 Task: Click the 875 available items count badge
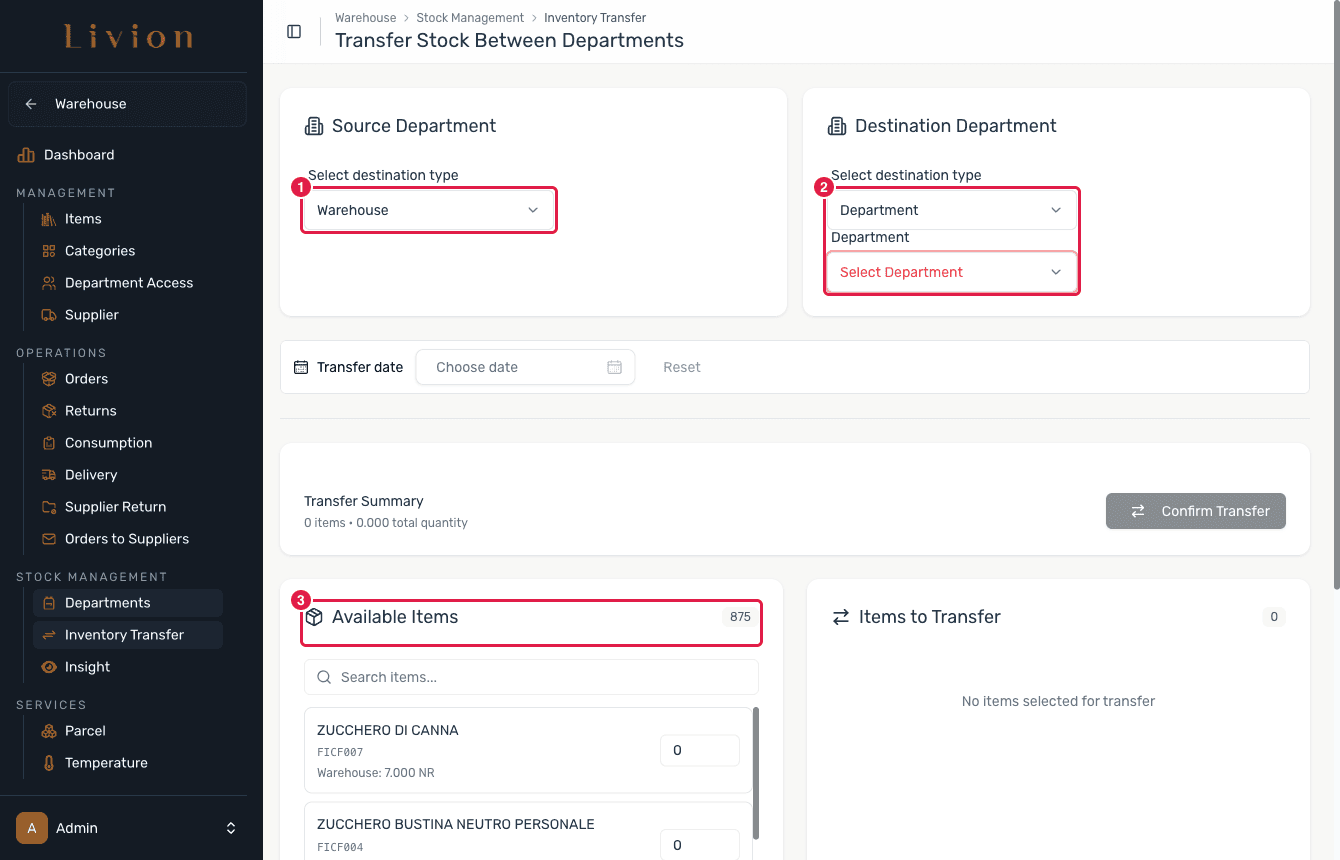click(740, 617)
